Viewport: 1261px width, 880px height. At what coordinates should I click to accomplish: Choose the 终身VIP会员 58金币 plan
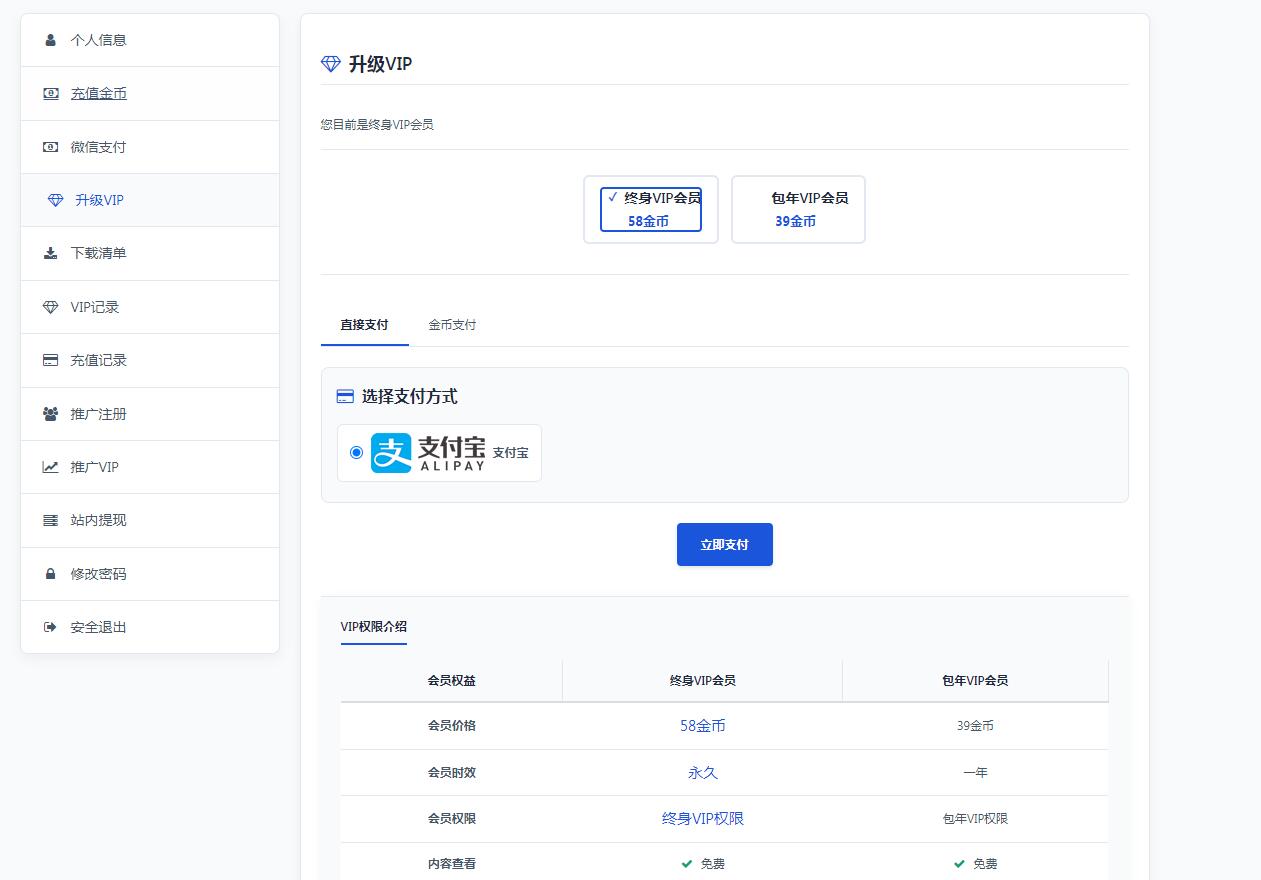(650, 209)
